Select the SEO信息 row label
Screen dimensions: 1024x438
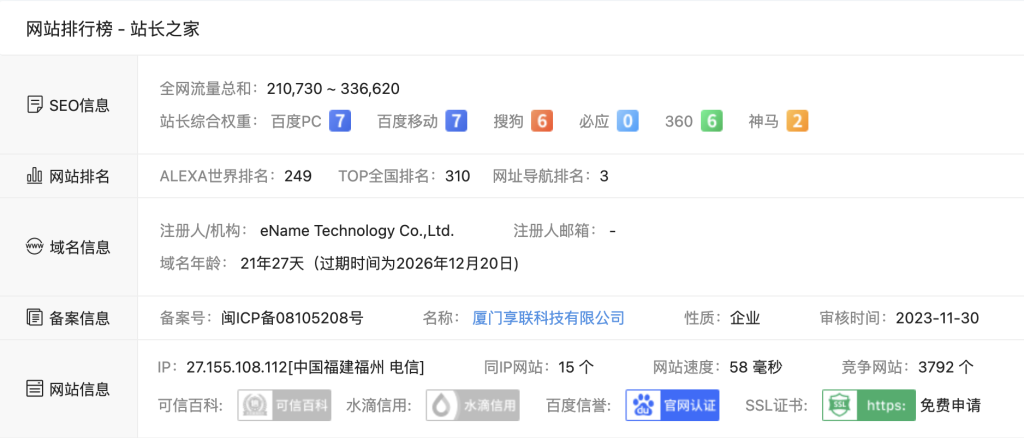click(80, 105)
